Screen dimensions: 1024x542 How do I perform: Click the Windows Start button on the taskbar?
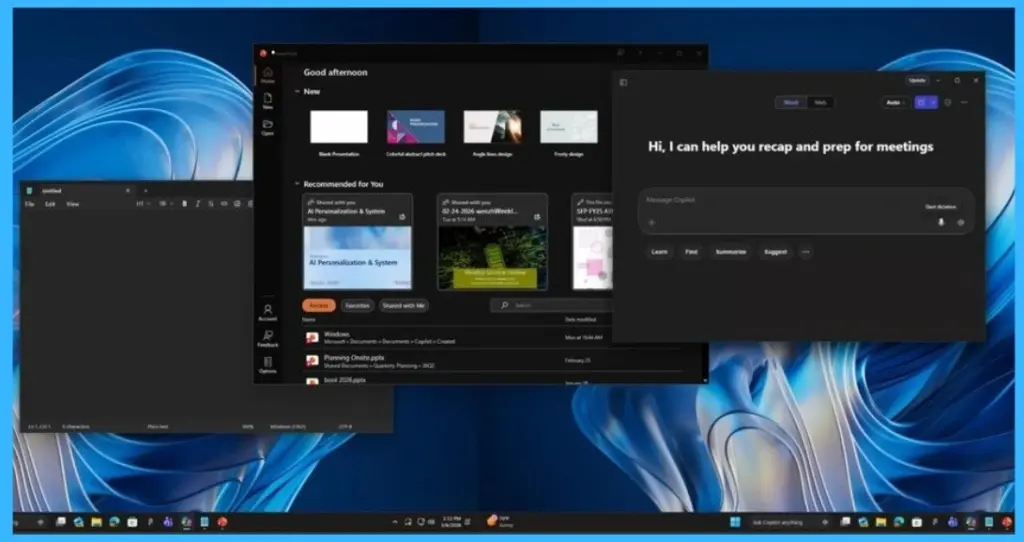click(x=735, y=522)
